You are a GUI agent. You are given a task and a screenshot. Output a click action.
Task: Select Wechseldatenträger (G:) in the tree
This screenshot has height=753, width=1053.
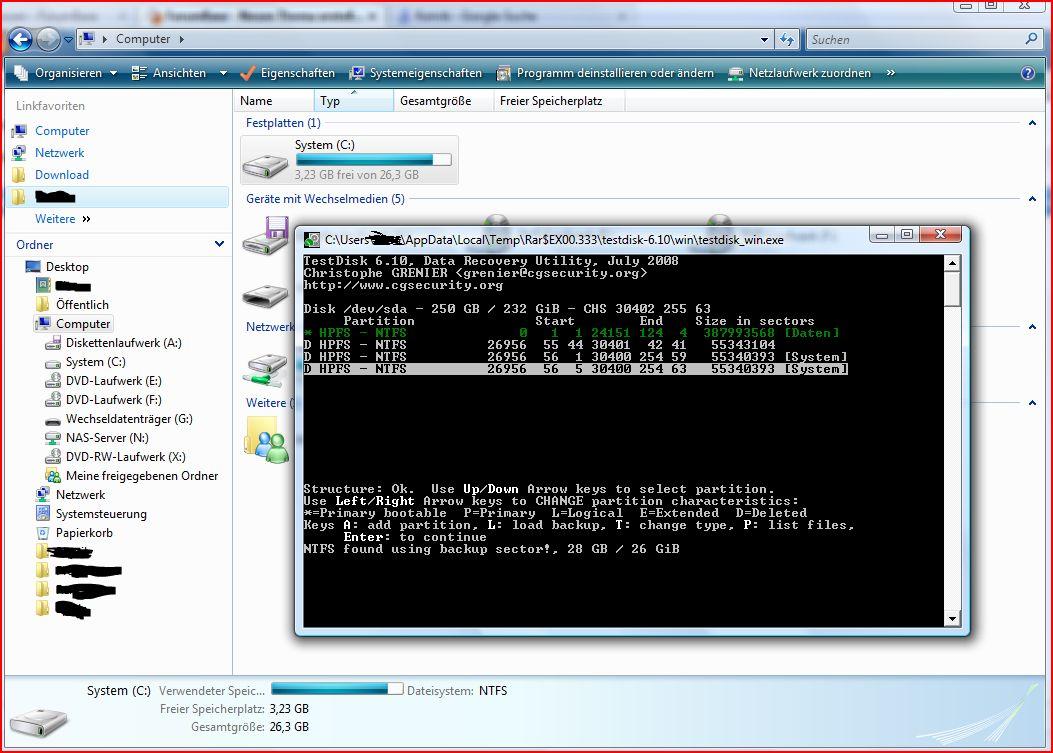129,418
